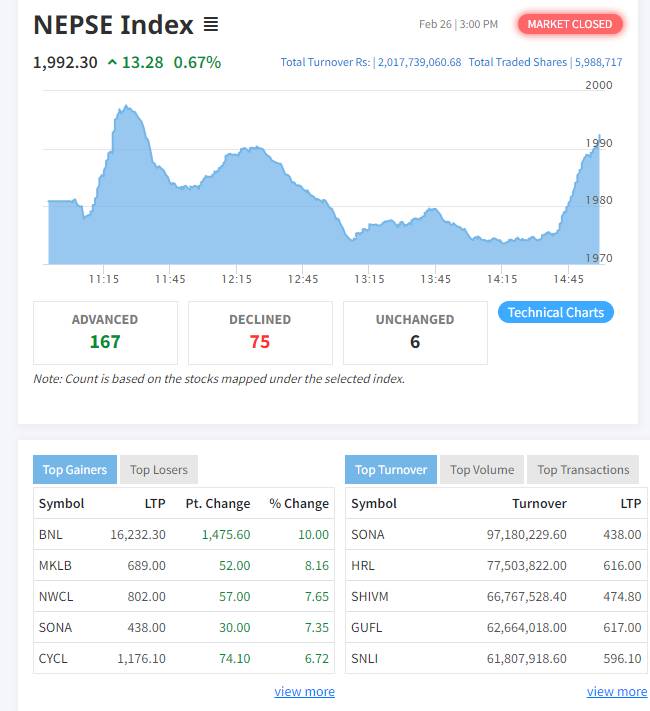
Task: Click the Advanced count box showing 167
Action: (105, 333)
